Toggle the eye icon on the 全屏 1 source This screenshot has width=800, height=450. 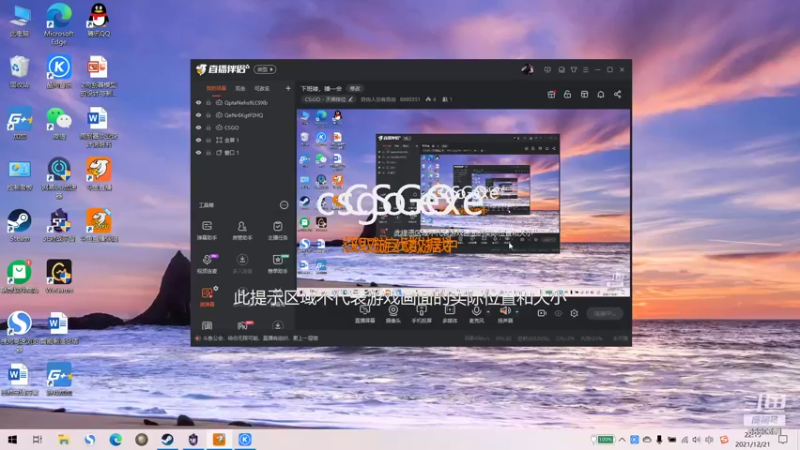click(198, 140)
